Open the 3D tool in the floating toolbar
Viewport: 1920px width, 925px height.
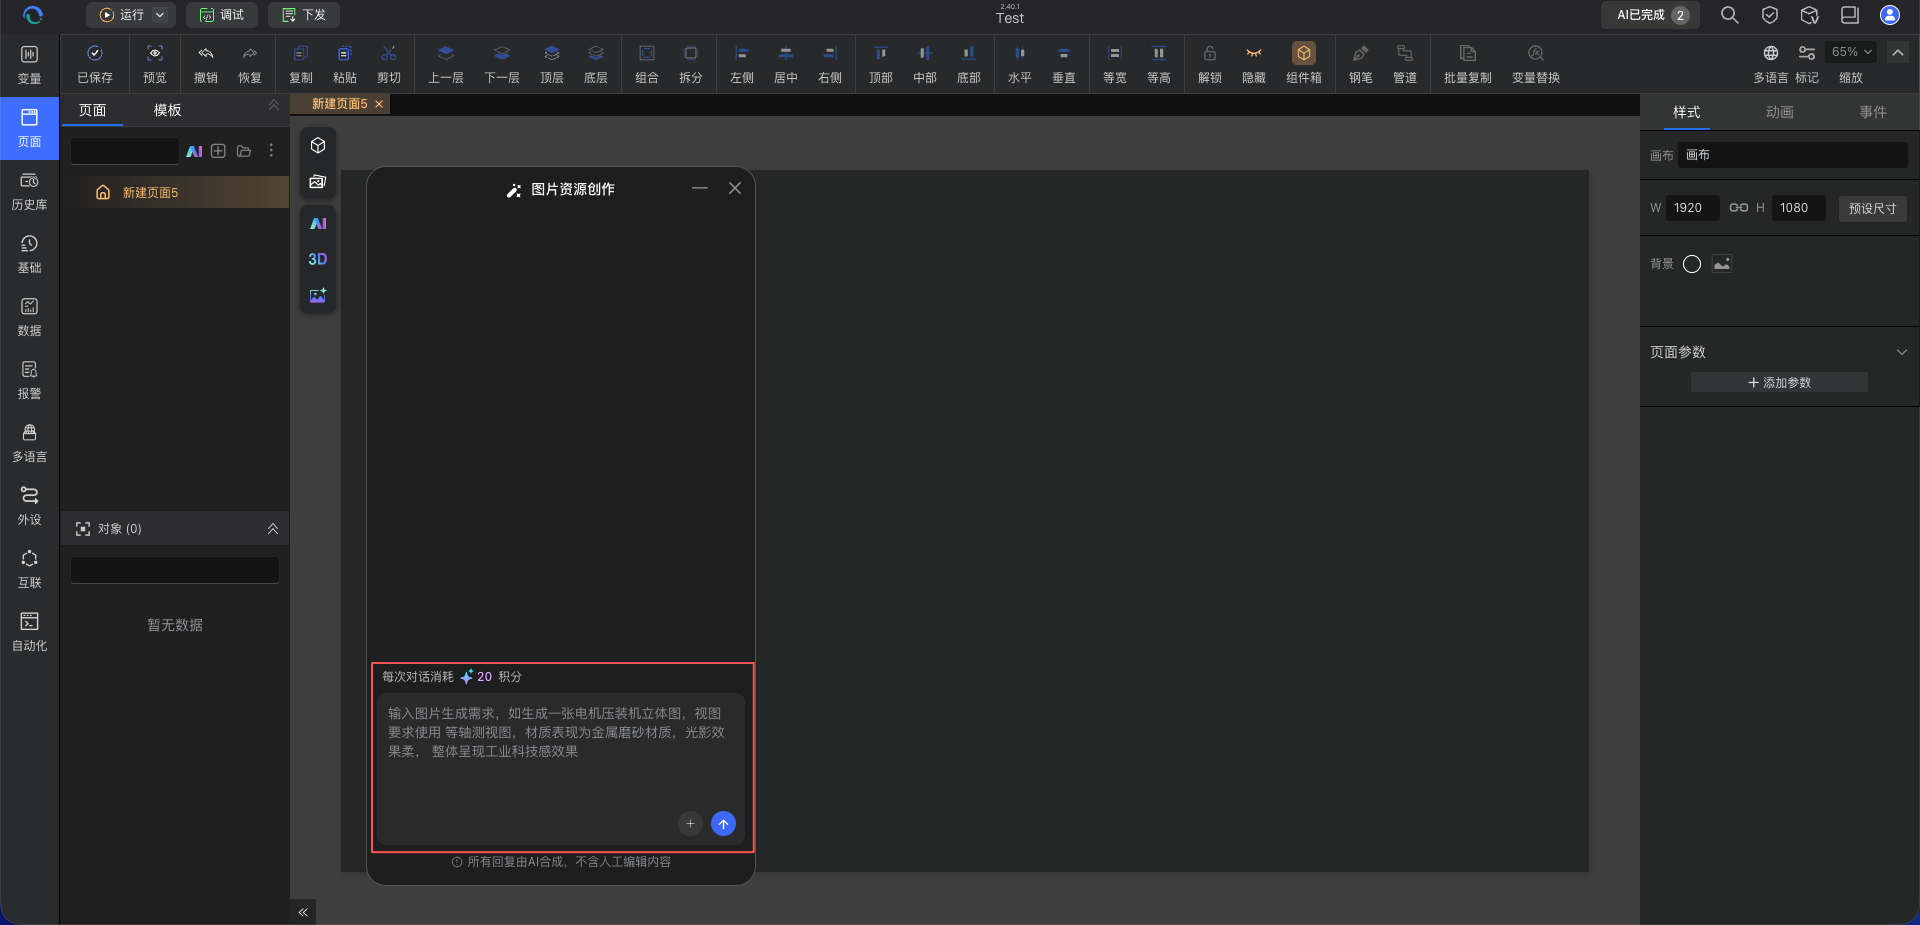(x=318, y=259)
